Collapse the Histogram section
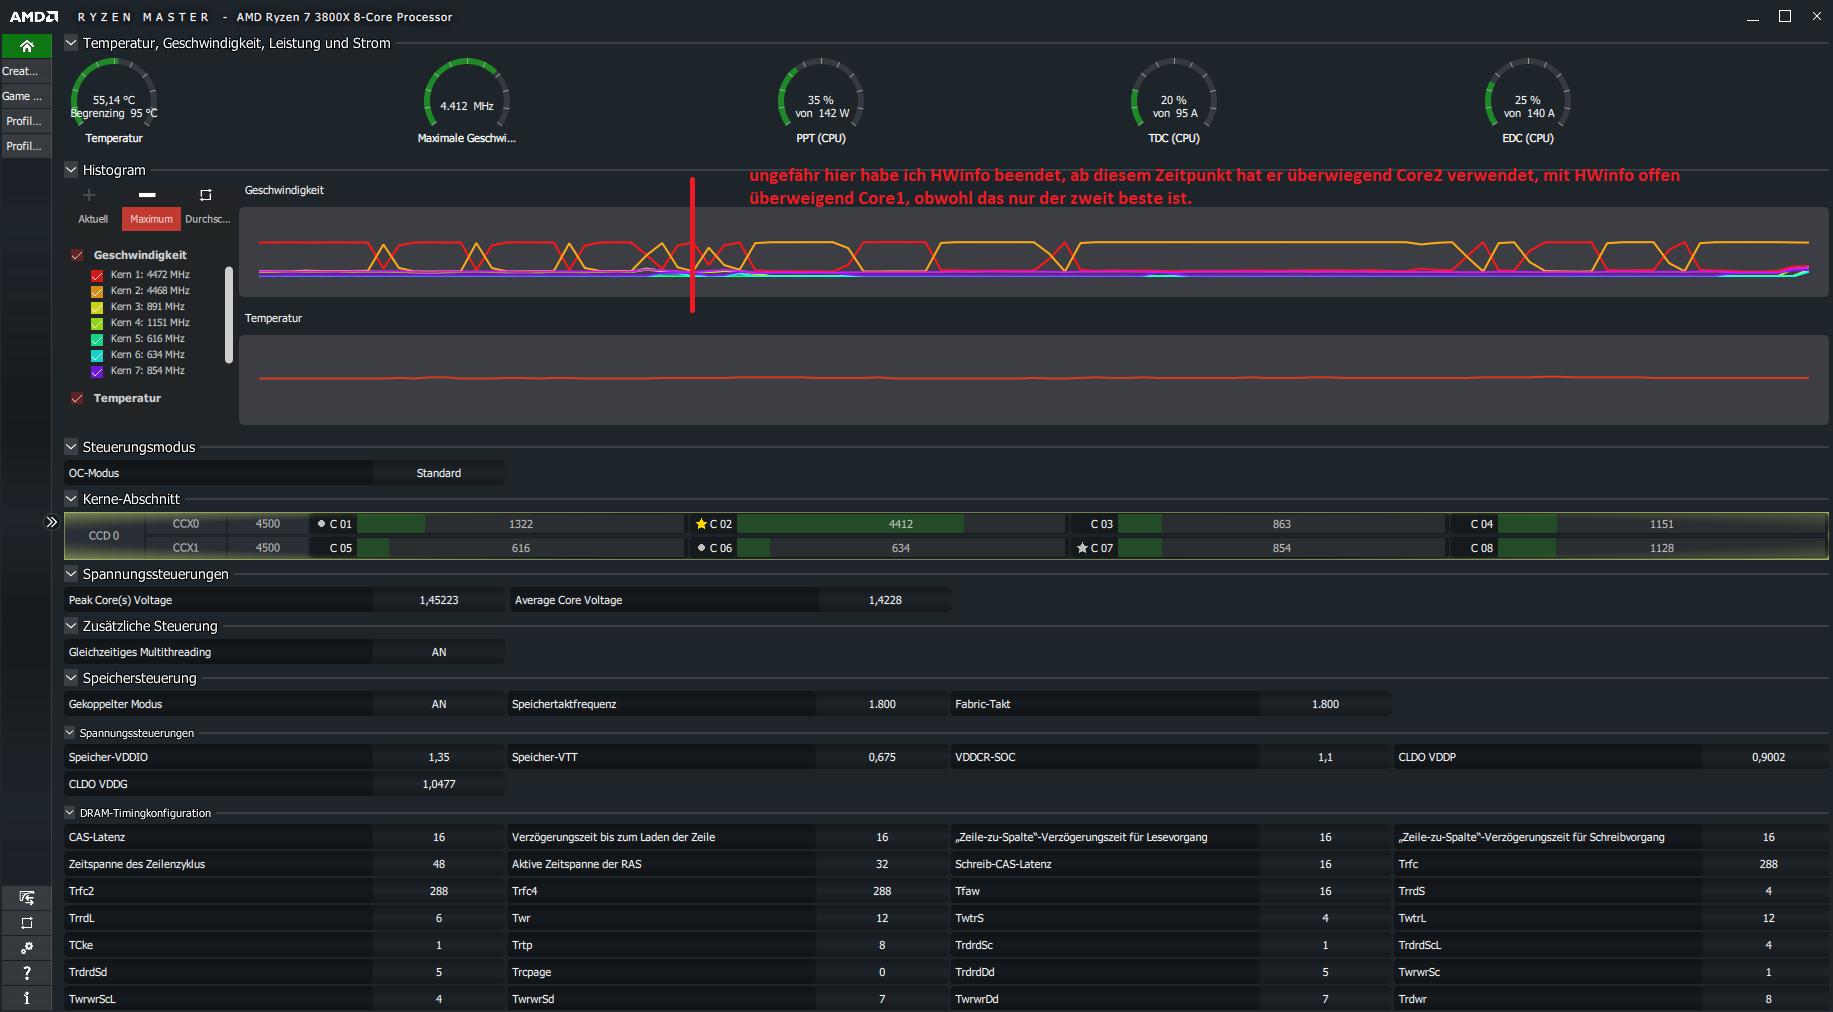The image size is (1833, 1012). [x=71, y=170]
